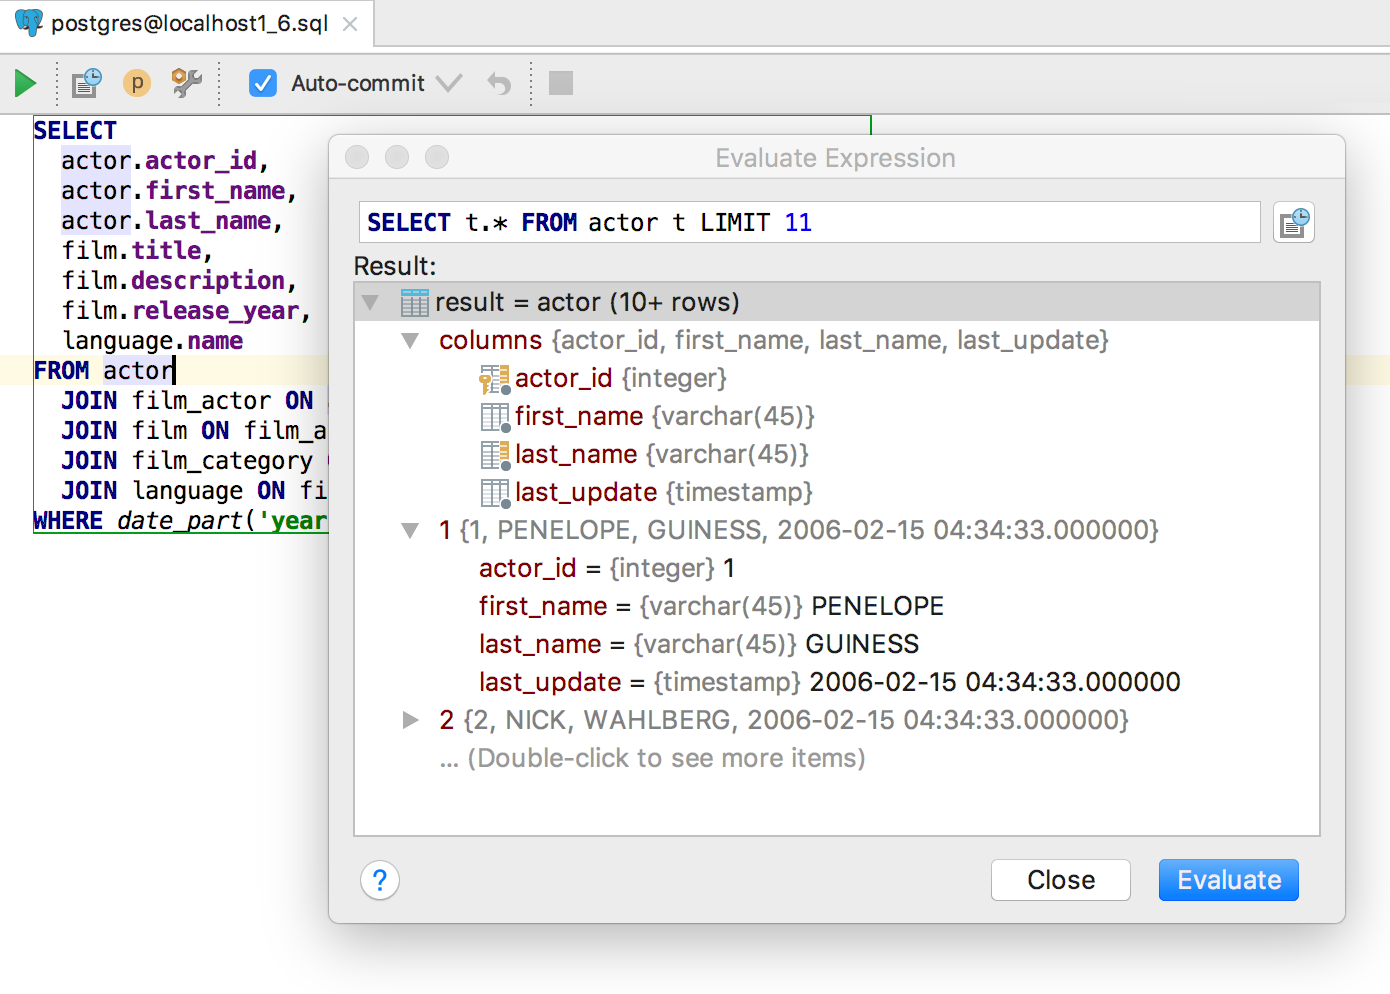Click 'film.description,' line in editor
Screen dimensions: 1390x994
click(180, 281)
